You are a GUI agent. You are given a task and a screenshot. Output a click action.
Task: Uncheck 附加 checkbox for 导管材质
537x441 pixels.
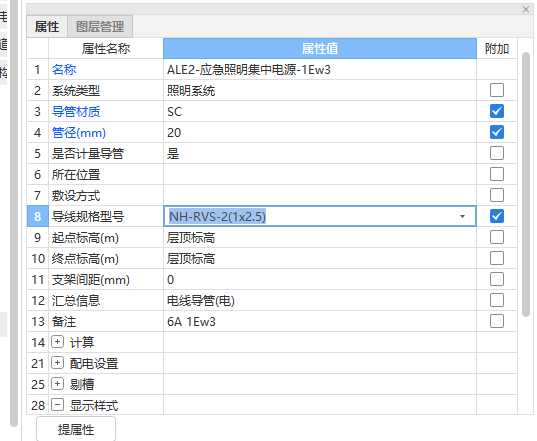[497, 111]
